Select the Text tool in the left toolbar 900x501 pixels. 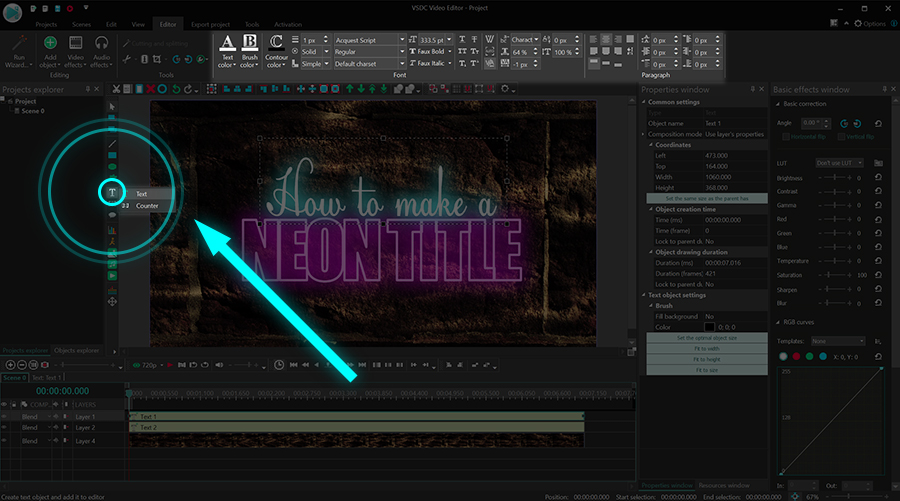[x=112, y=193]
